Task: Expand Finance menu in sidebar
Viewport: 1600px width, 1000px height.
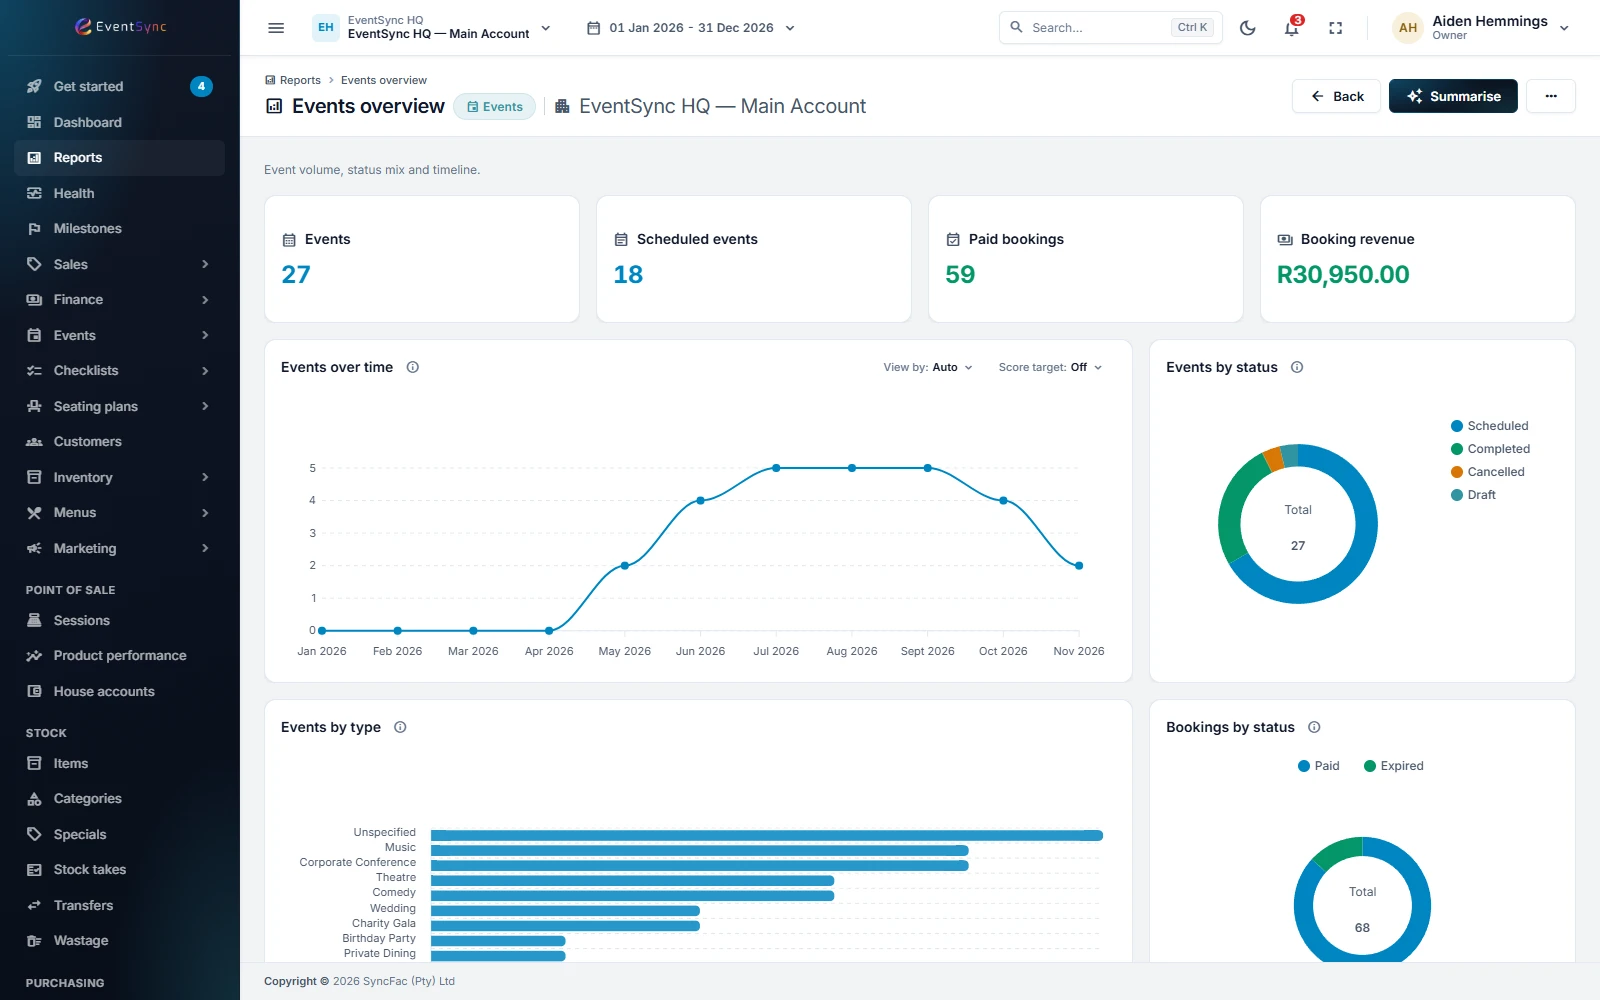Action: [x=119, y=300]
